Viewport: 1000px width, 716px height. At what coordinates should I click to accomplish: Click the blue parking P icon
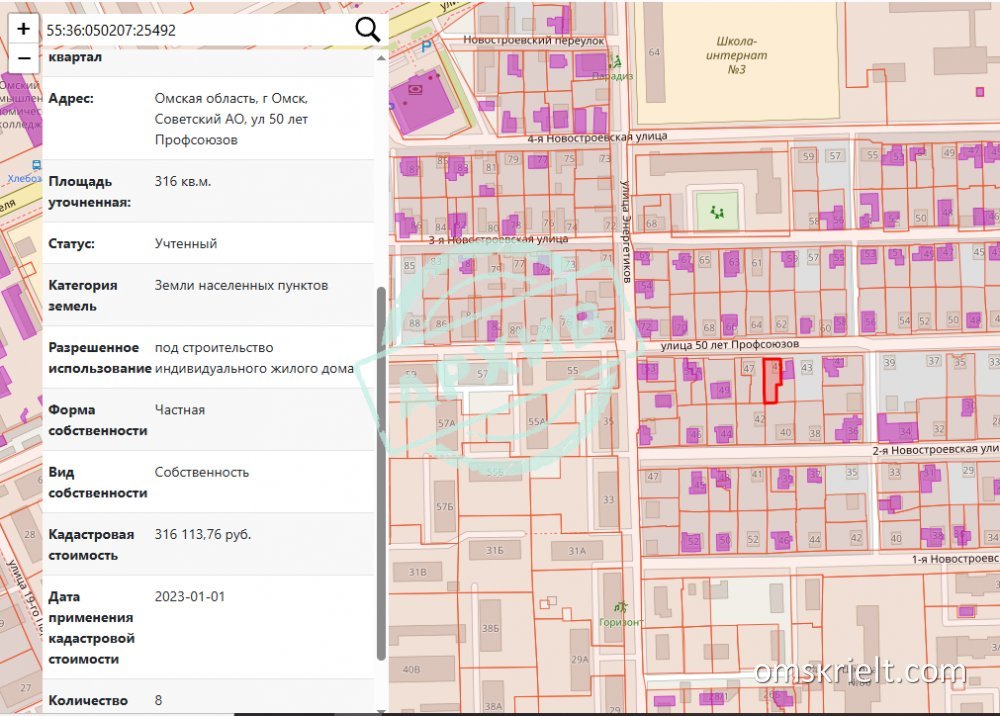pyautogui.click(x=429, y=46)
